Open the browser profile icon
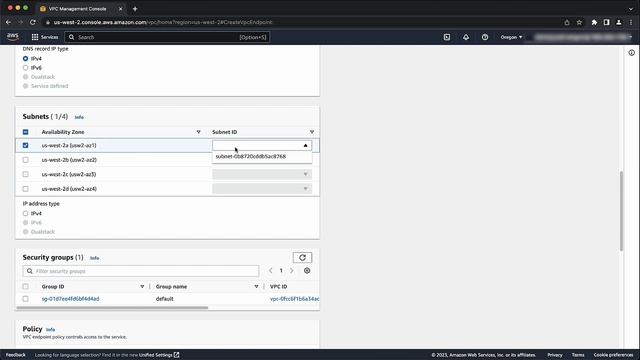 (619, 22)
